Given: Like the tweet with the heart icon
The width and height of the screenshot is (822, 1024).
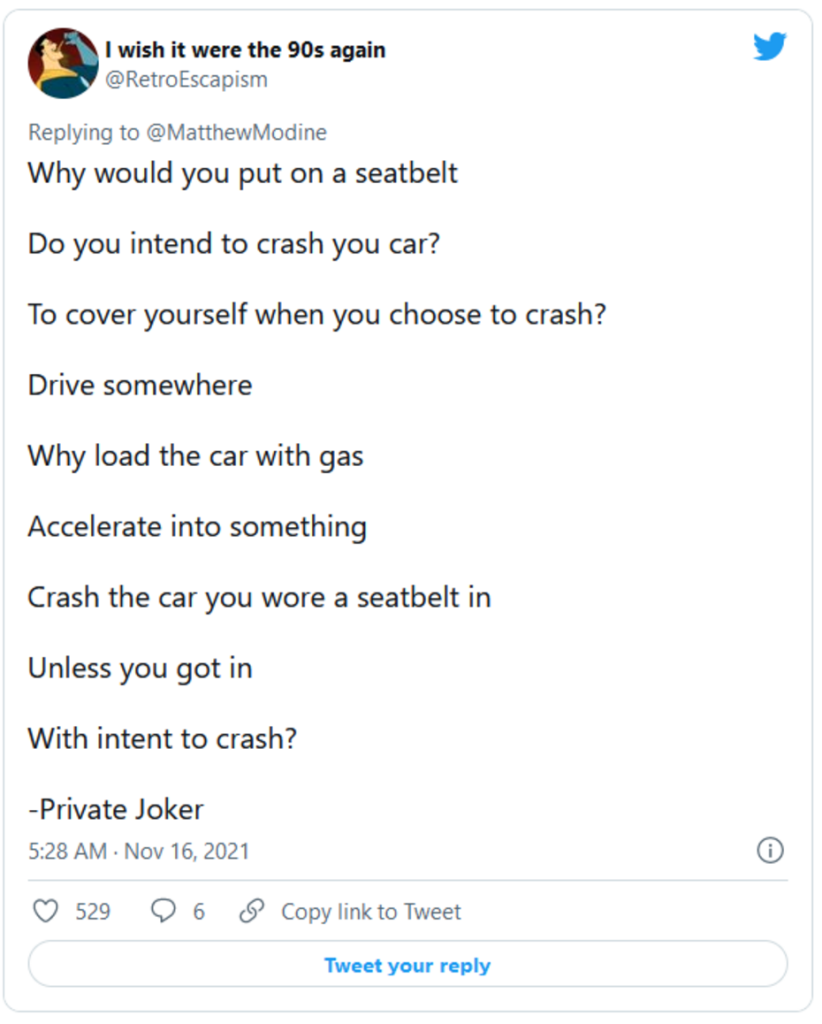Looking at the screenshot, I should (x=45, y=911).
